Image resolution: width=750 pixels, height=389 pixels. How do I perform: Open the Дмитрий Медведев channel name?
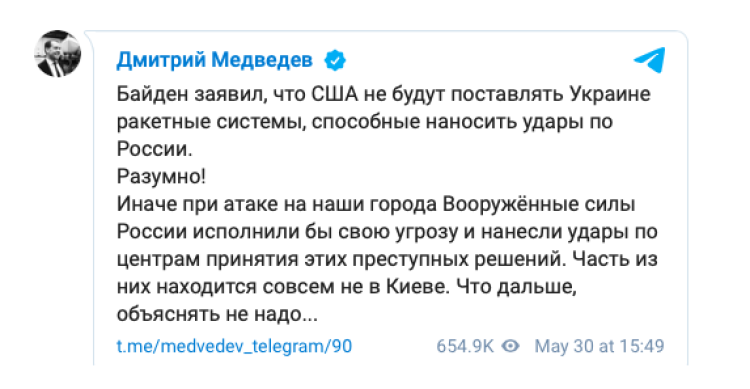click(214, 60)
